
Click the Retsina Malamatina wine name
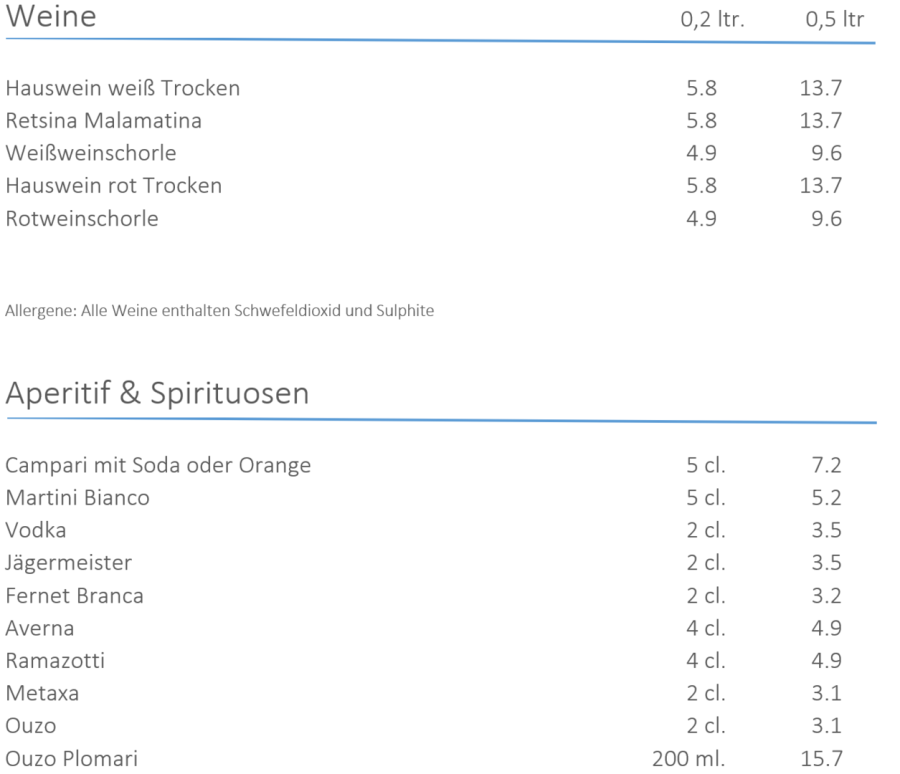(103, 121)
